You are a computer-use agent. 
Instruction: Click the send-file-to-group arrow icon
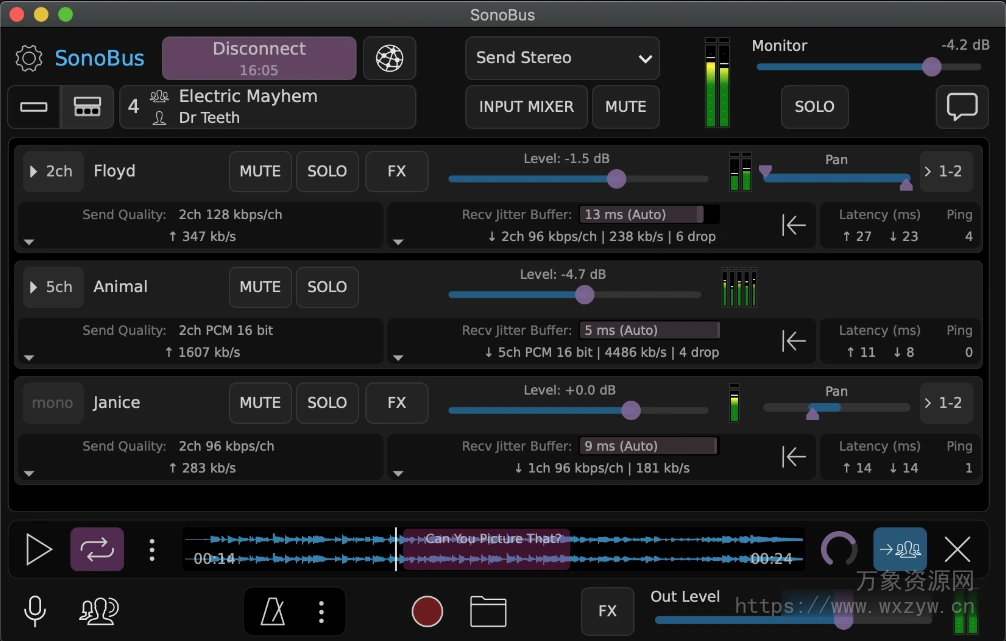click(901, 549)
